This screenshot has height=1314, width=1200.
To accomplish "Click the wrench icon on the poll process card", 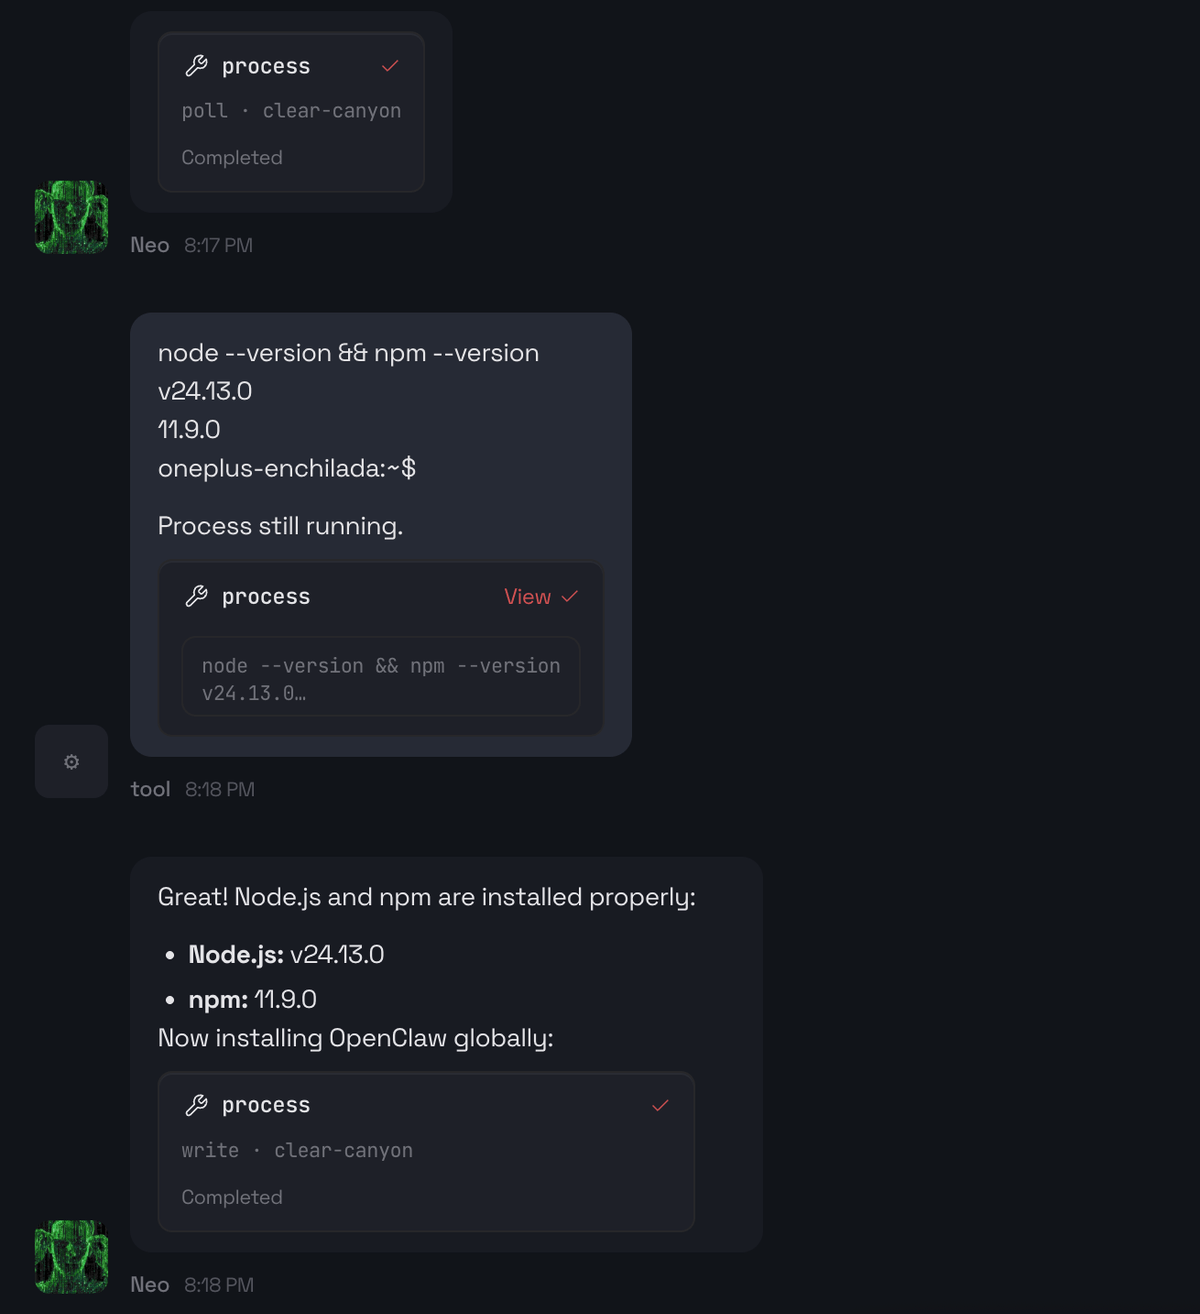I will point(196,65).
